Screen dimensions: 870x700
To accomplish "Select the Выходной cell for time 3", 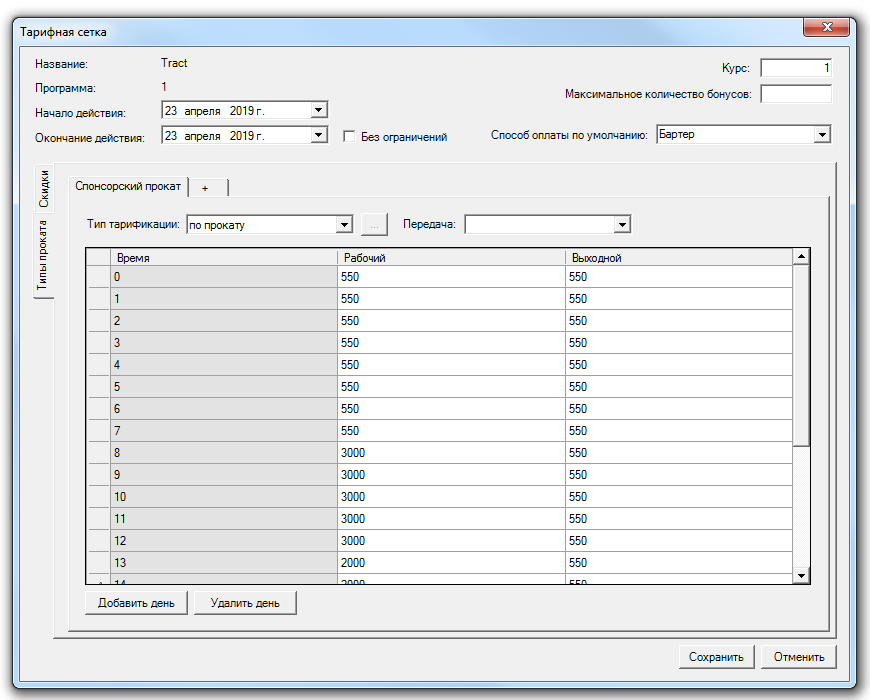I will [679, 343].
